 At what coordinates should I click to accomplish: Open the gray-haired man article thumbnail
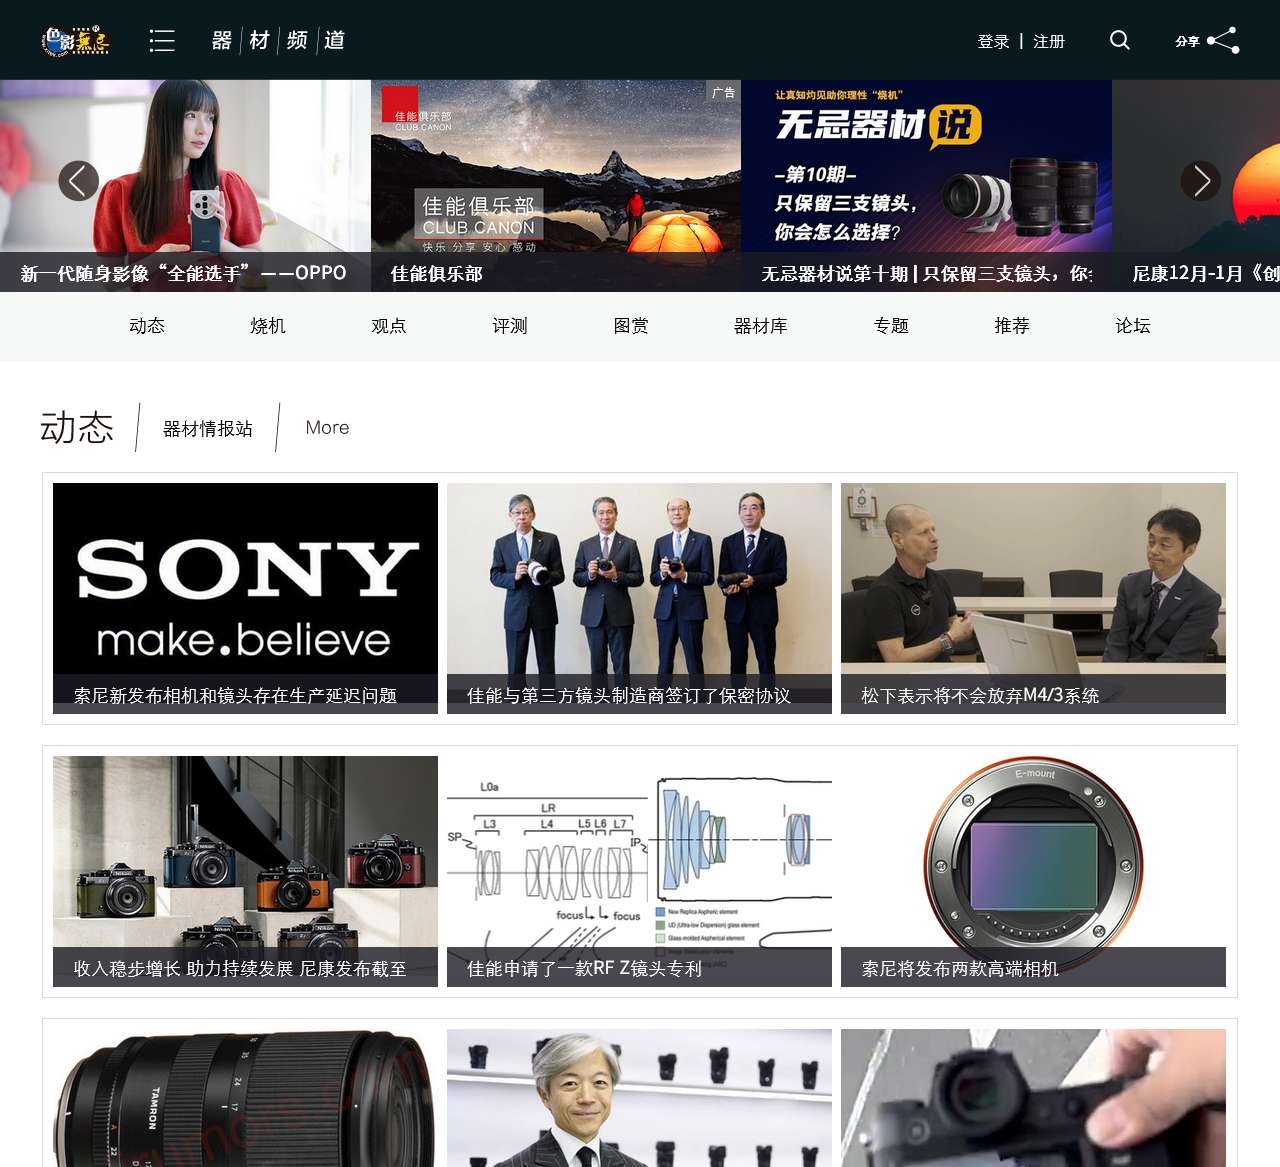coord(639,1098)
